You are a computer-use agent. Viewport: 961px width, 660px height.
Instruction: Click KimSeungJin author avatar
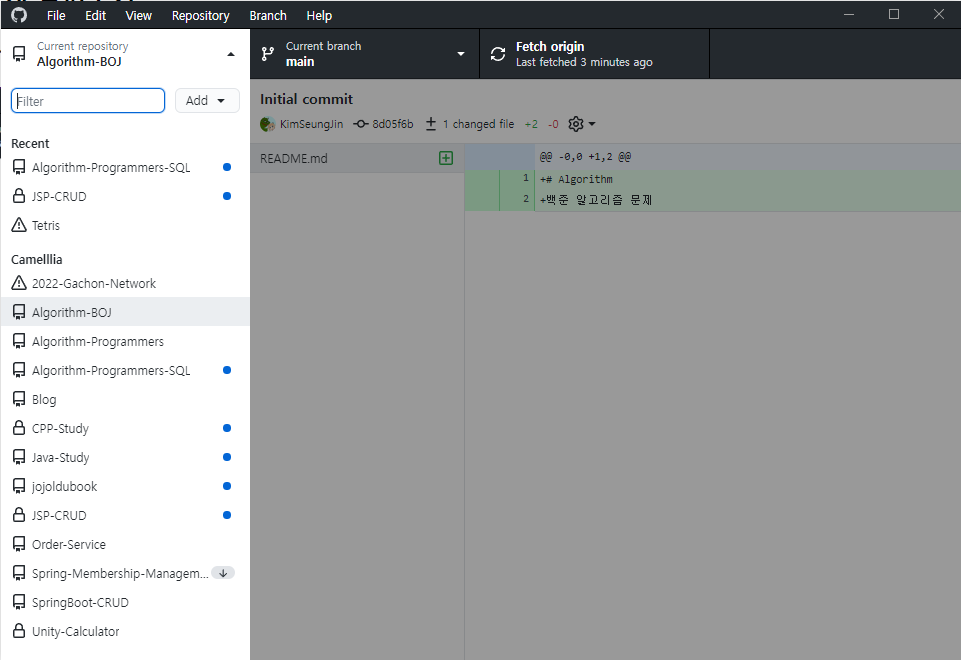[267, 124]
